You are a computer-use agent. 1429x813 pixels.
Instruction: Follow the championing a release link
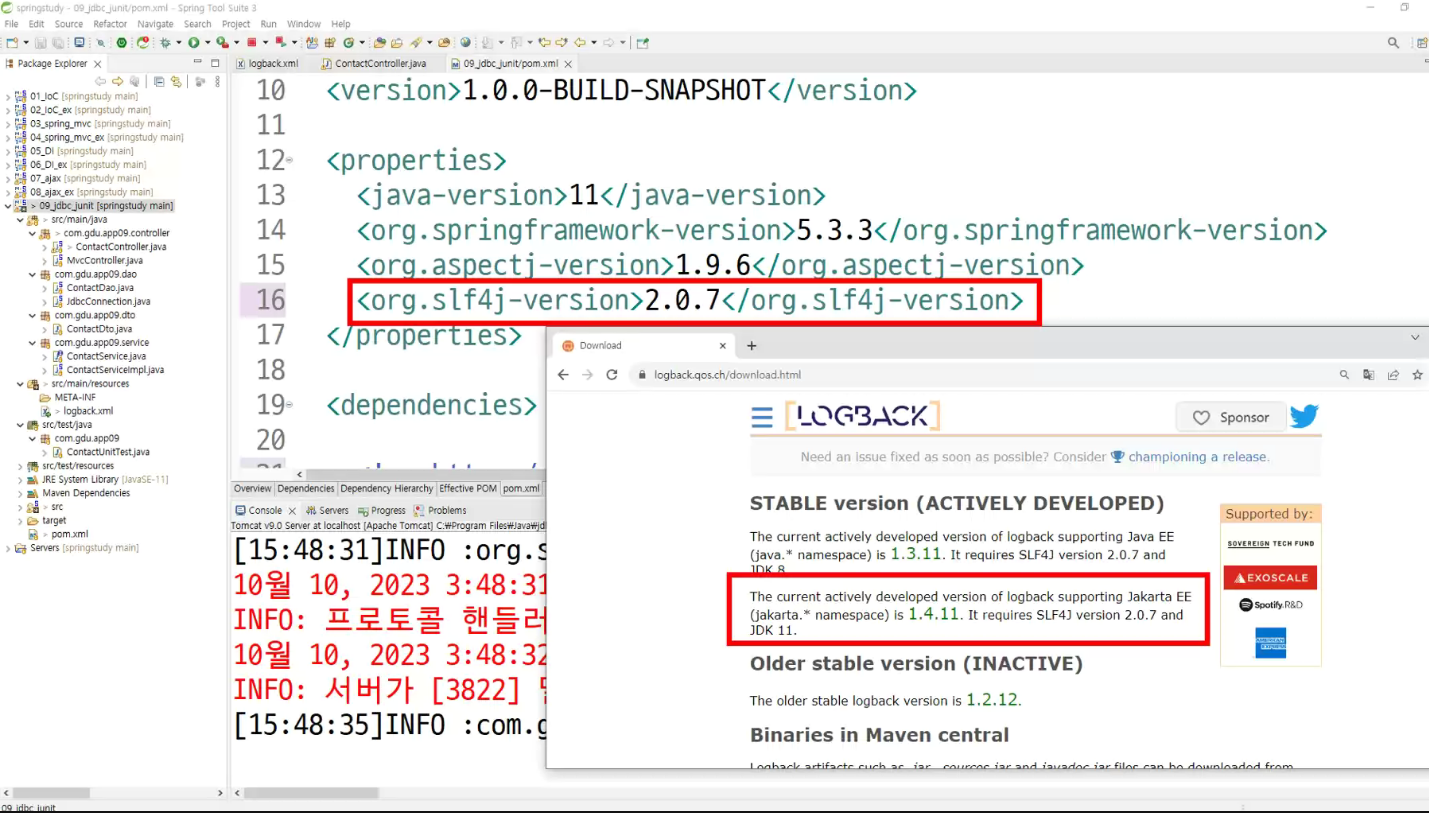tap(1198, 457)
